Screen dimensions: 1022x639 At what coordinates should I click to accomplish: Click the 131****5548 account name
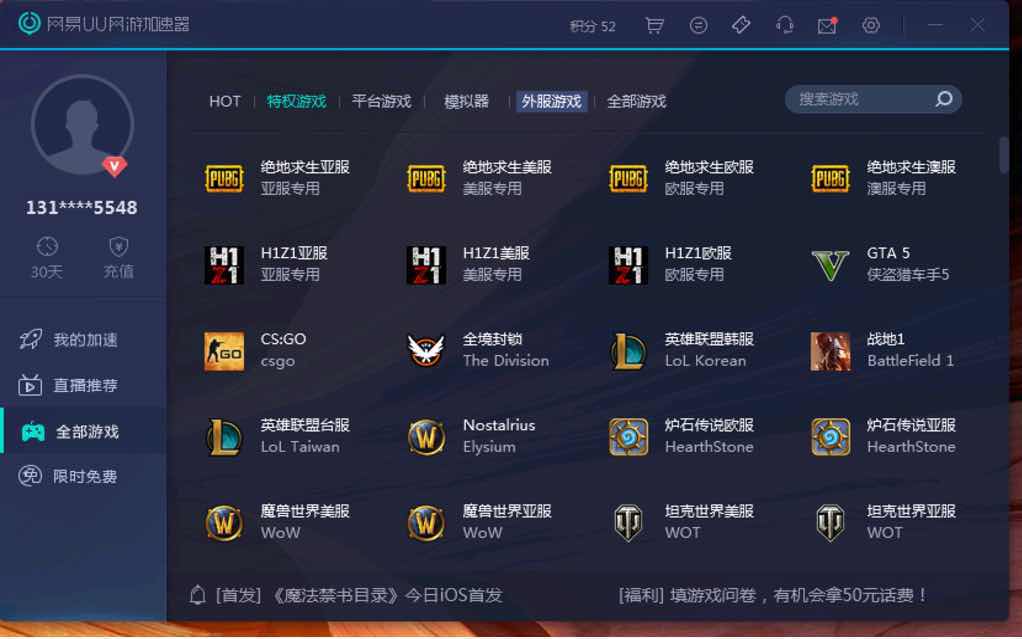[81, 207]
